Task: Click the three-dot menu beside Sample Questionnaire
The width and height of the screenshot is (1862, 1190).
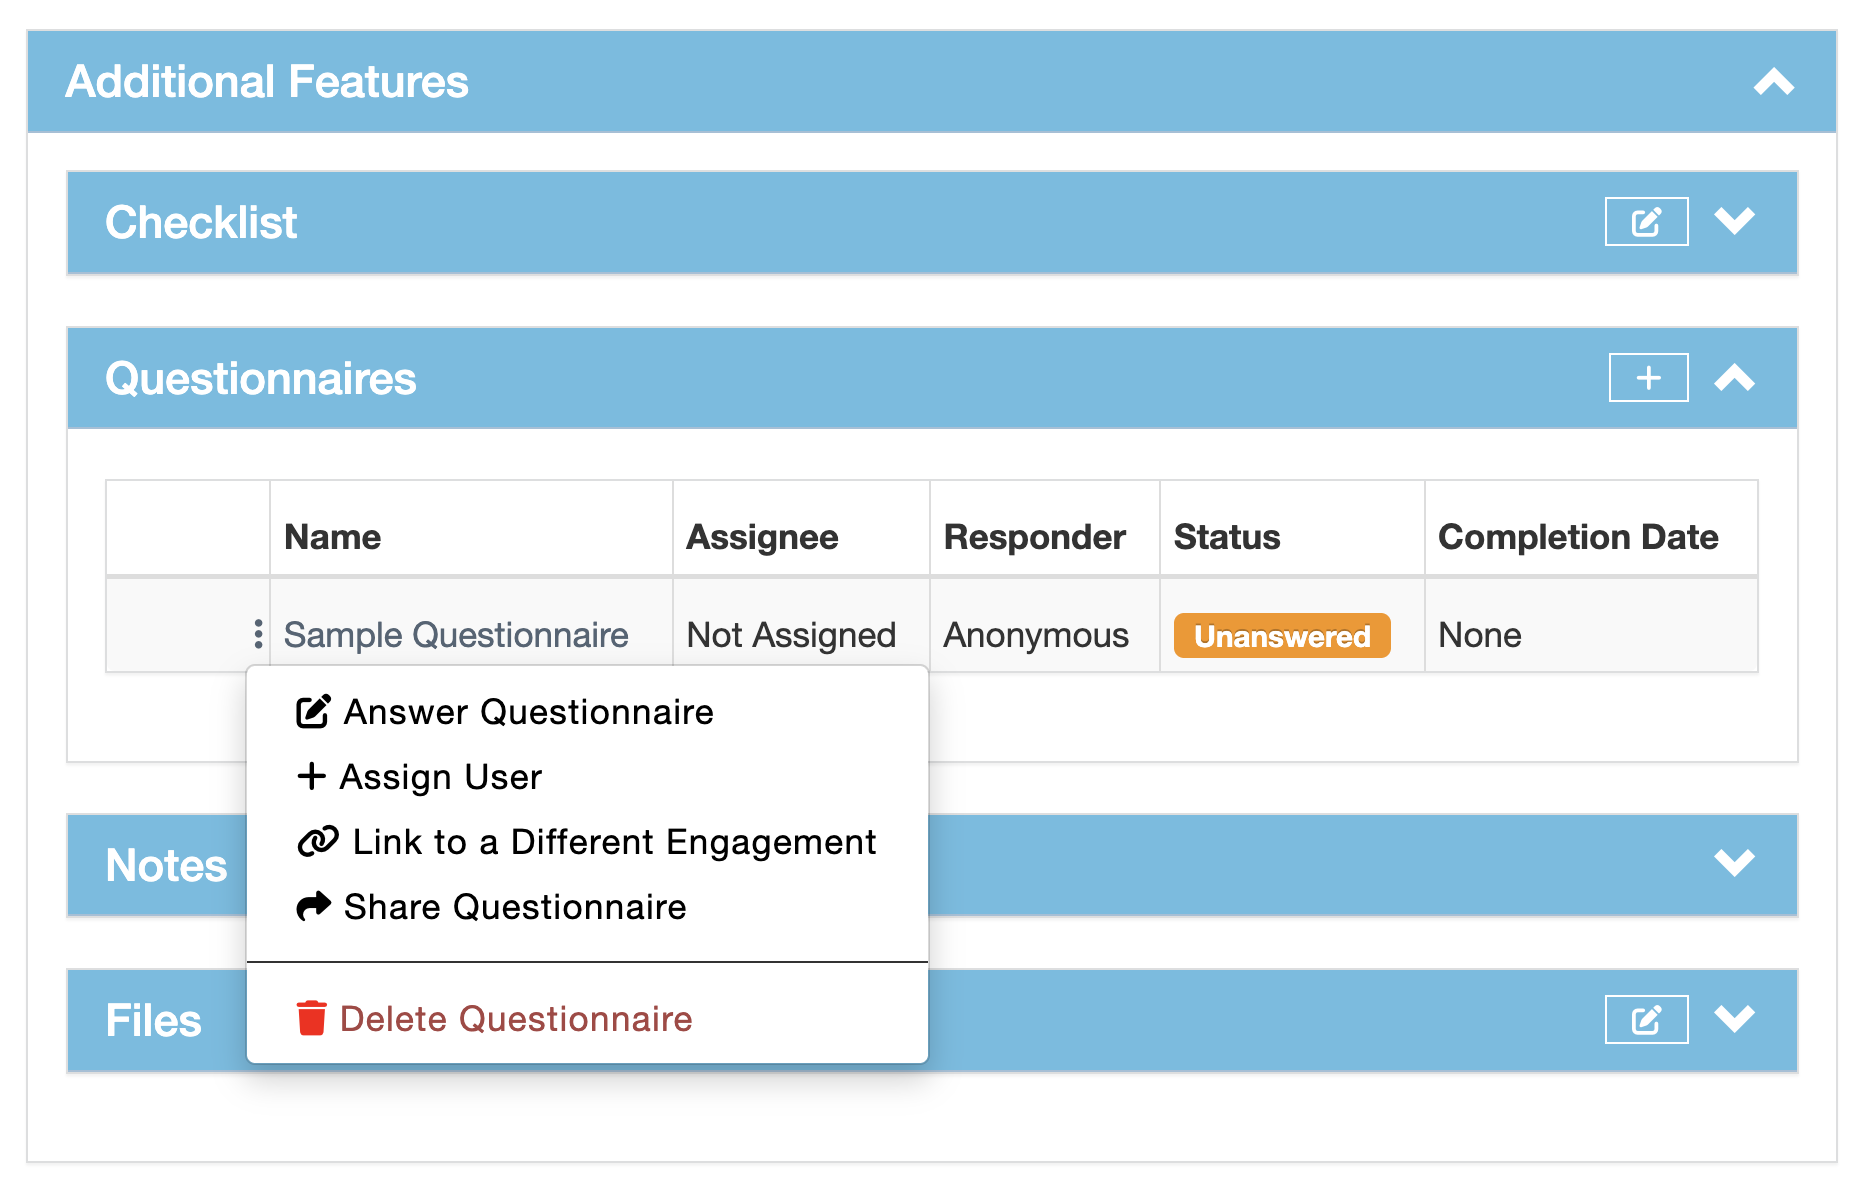Action: [258, 634]
